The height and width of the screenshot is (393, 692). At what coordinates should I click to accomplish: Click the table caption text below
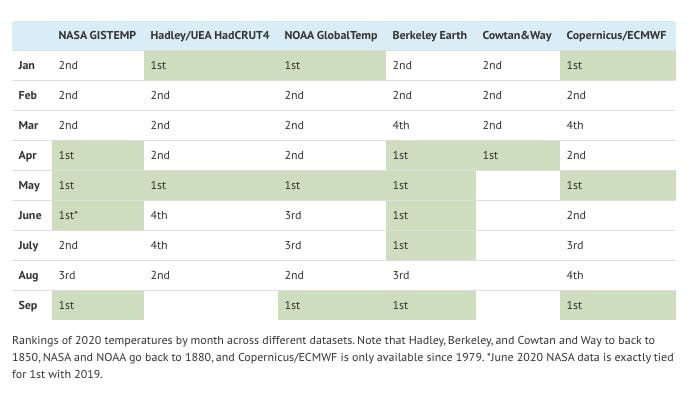point(342,357)
